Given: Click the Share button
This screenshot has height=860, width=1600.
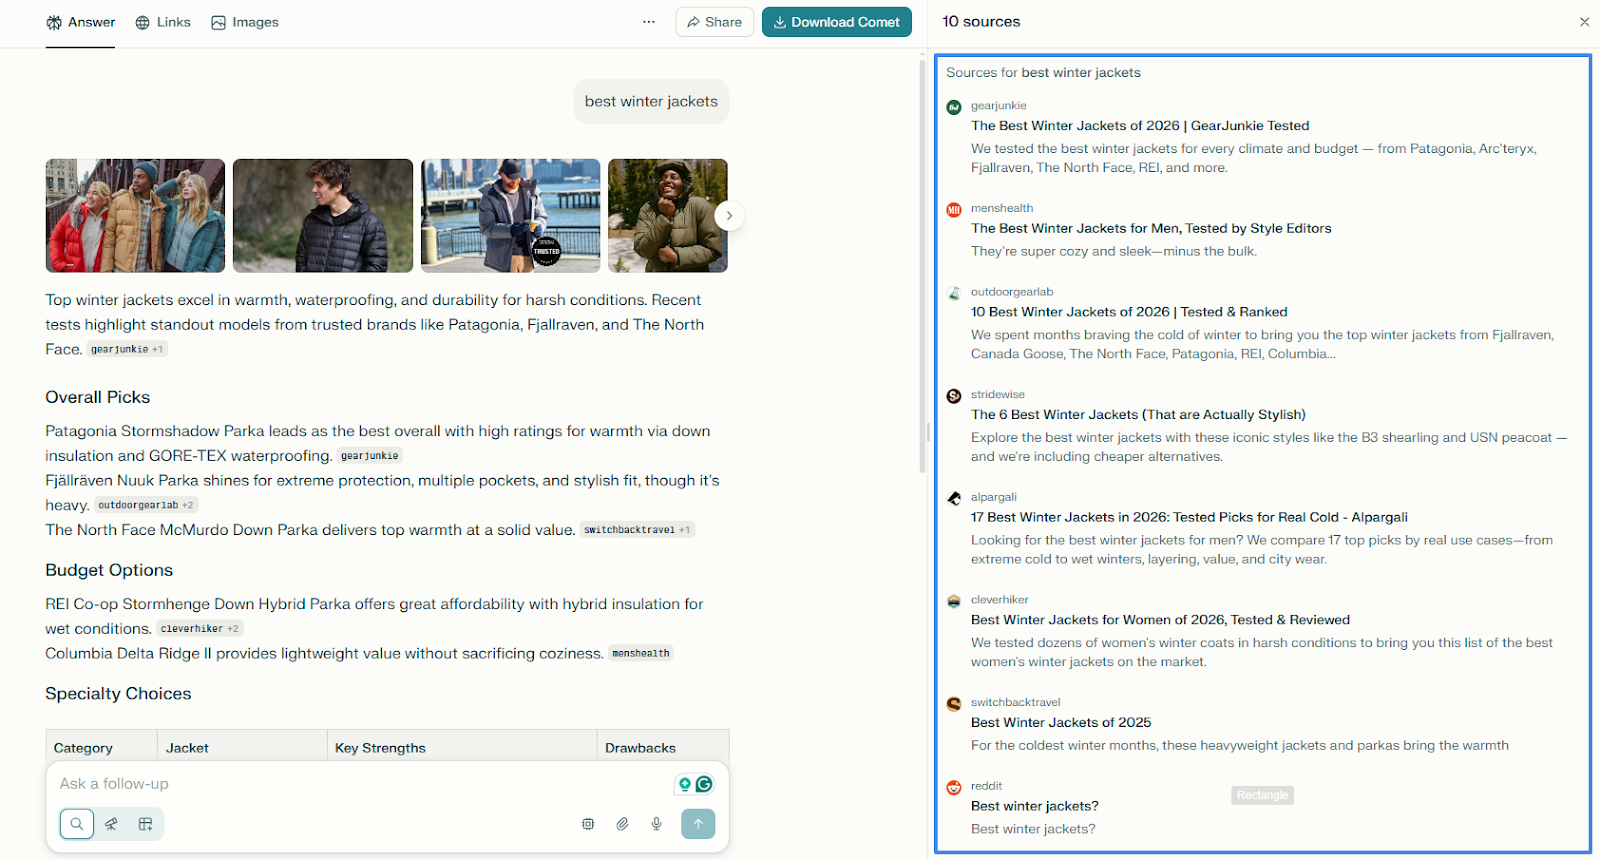Looking at the screenshot, I should pos(714,22).
